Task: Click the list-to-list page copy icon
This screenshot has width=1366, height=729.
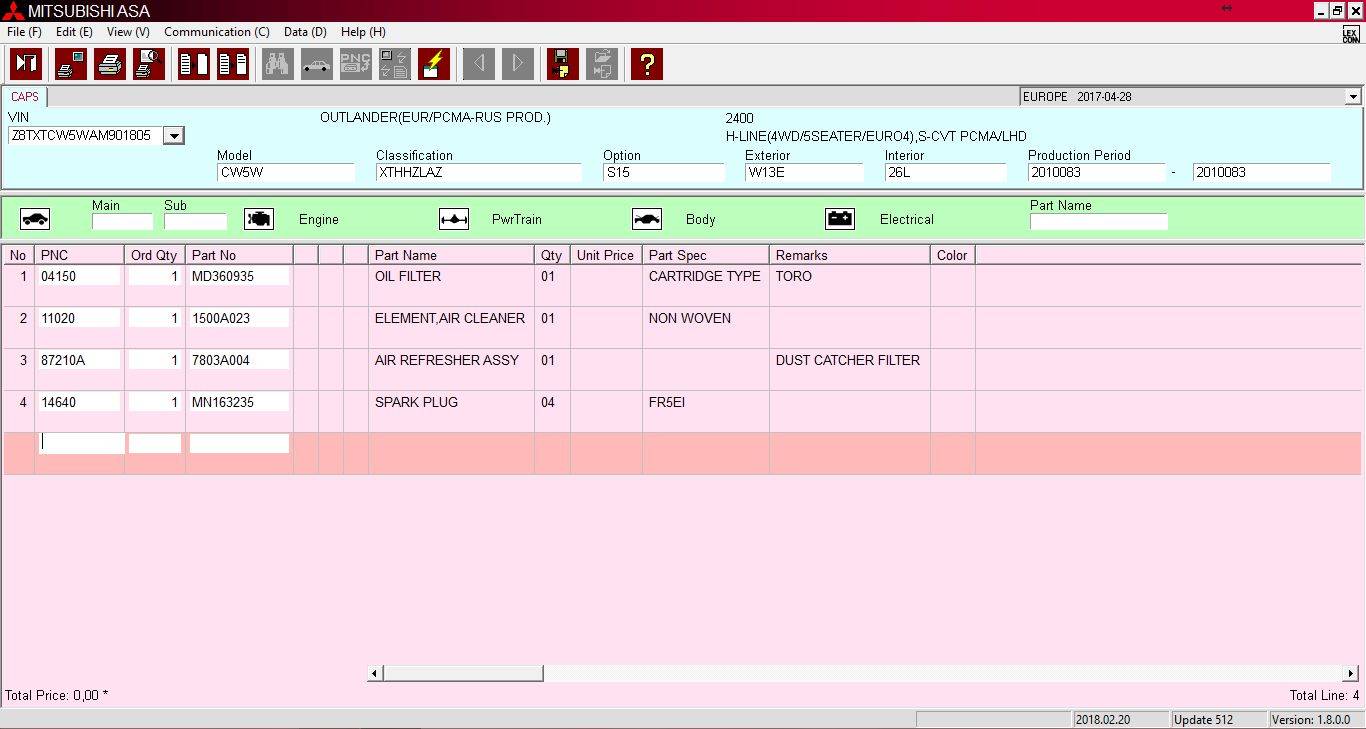Action: coord(233,64)
